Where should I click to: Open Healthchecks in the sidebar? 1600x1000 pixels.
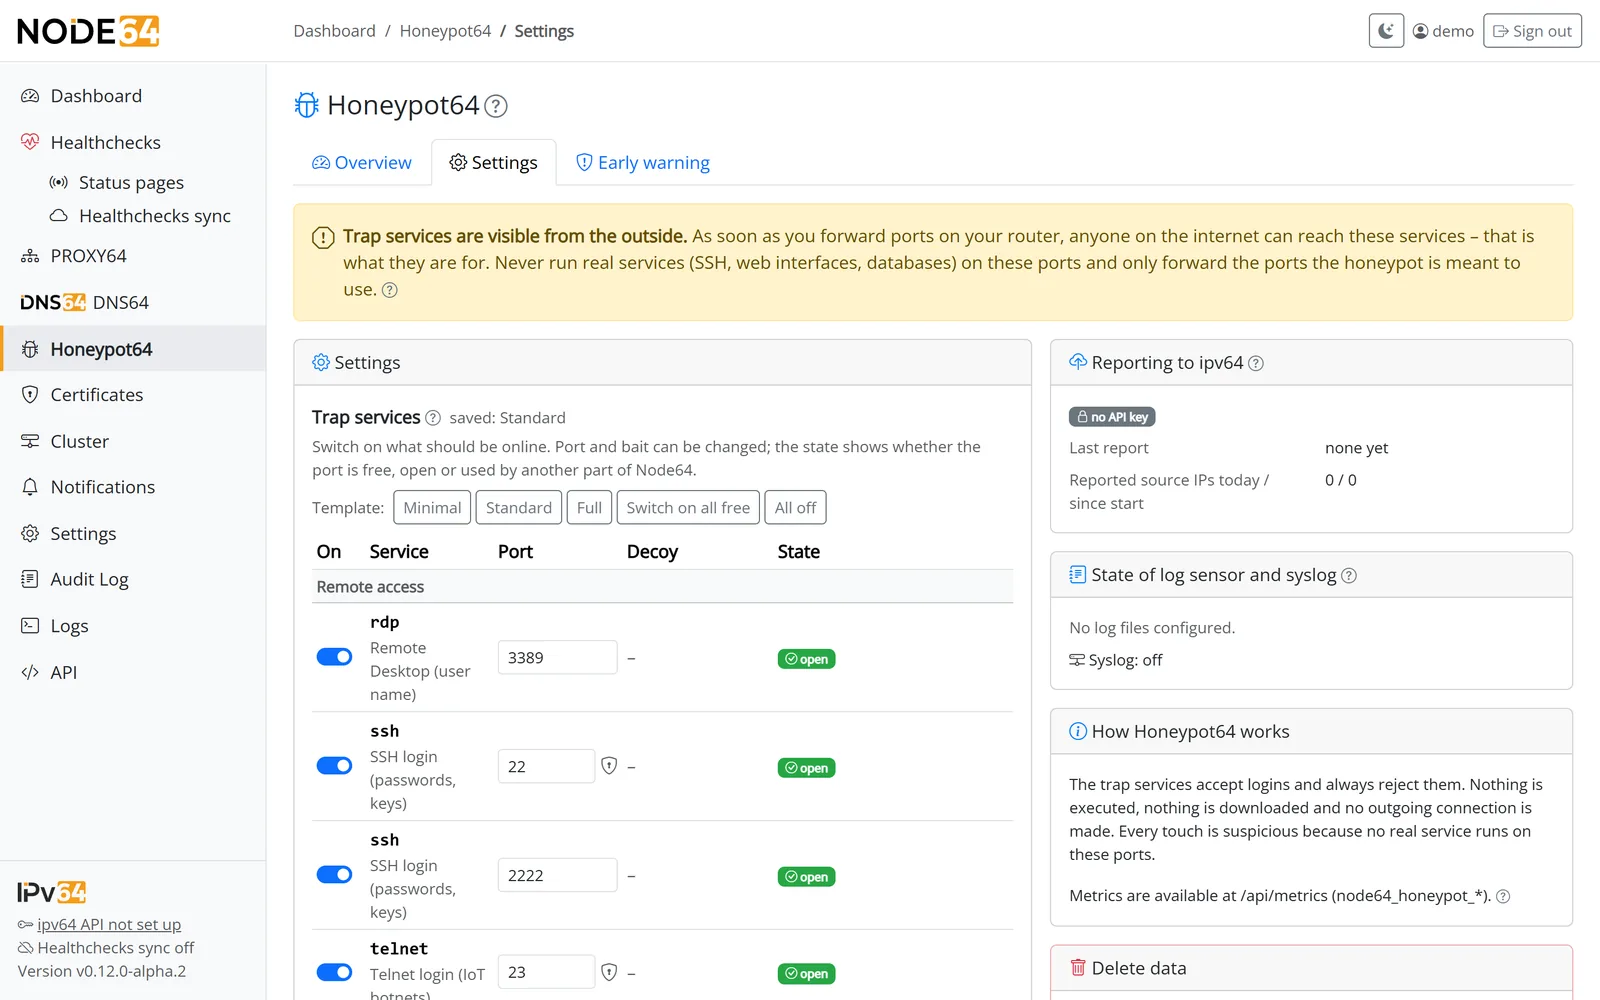coord(133,142)
